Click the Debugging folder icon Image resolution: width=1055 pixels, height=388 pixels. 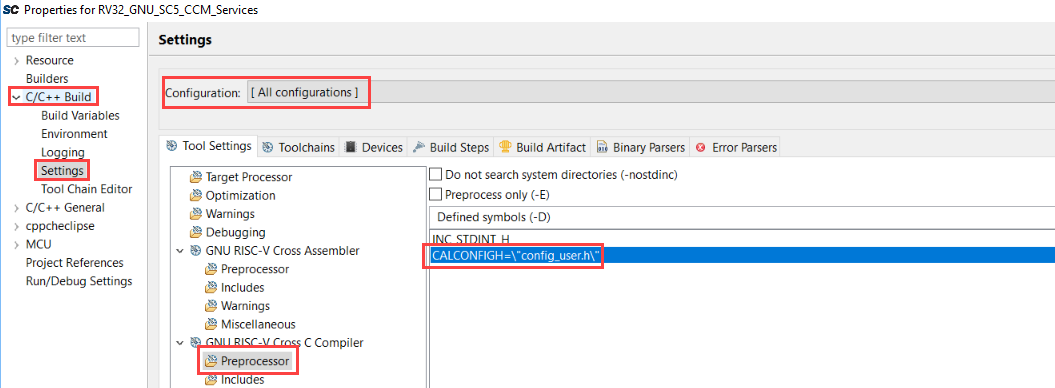pos(196,233)
